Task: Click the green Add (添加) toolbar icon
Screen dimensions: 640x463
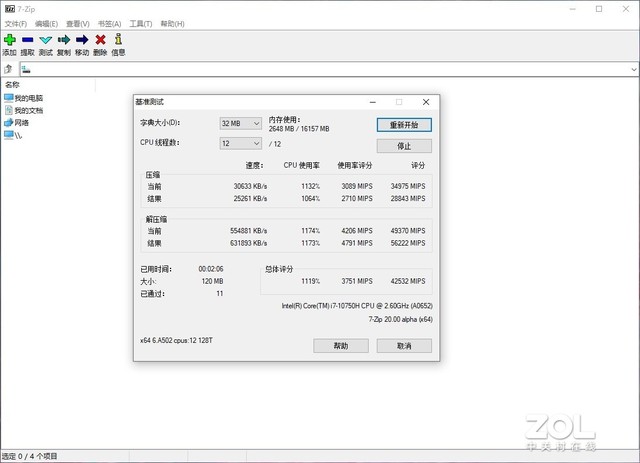Action: 10,40
